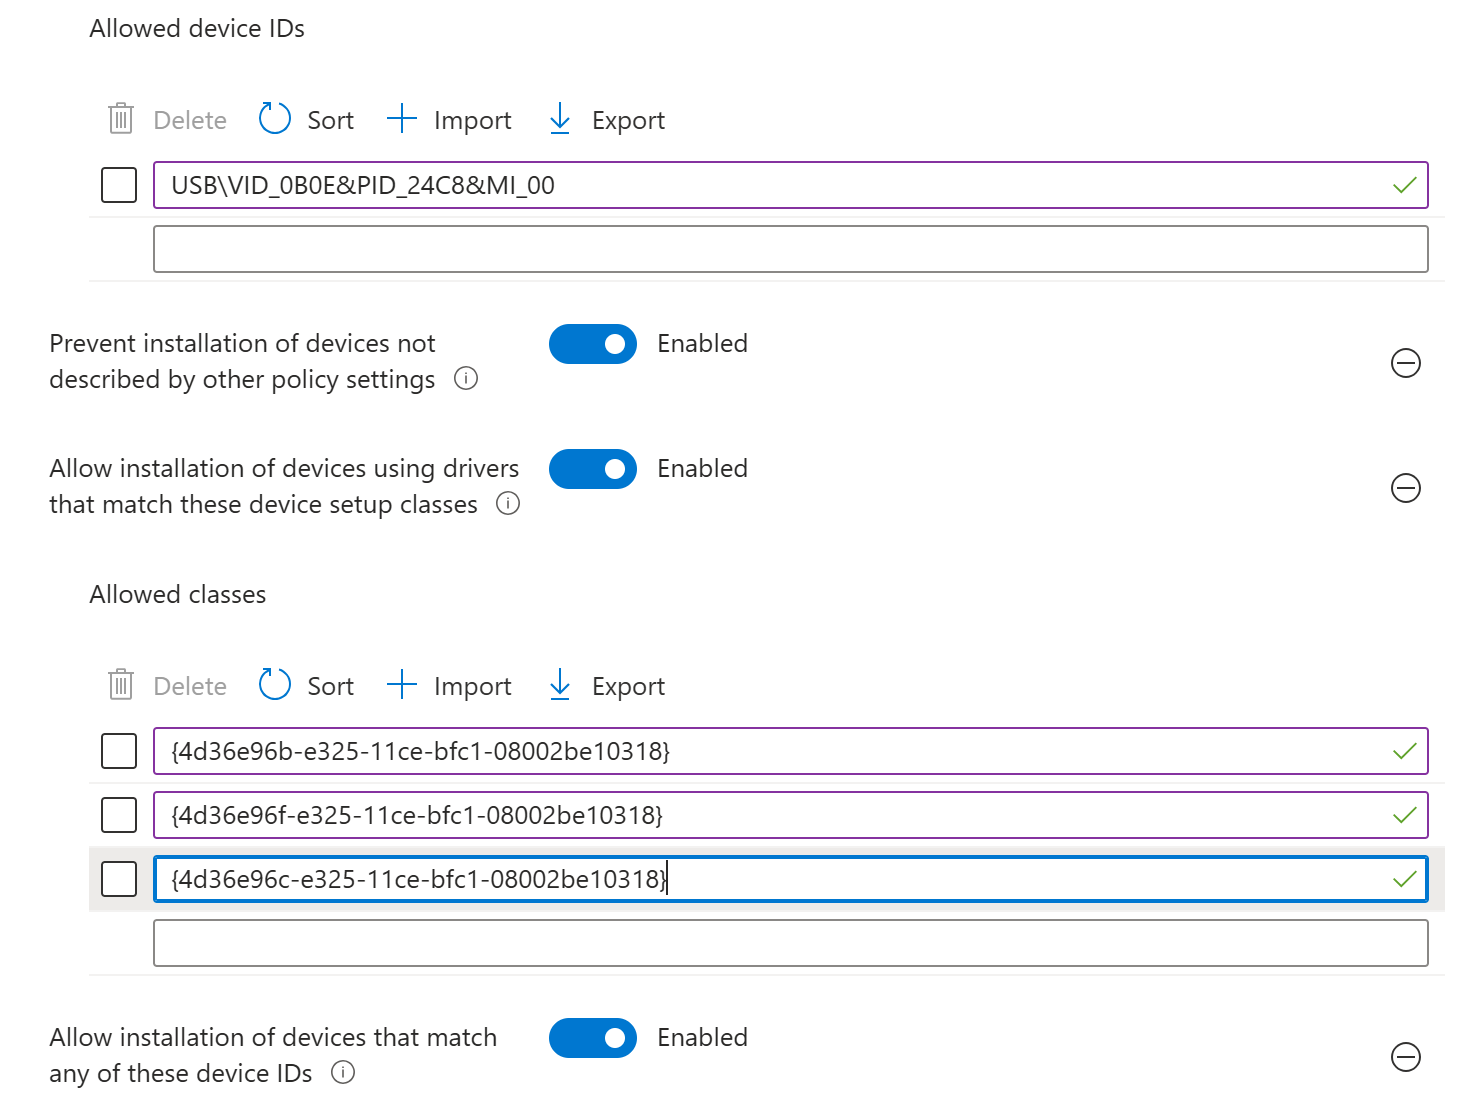Open info tooltip for device setup classes setting
Viewport: 1466px width, 1108px height.
[x=508, y=504]
